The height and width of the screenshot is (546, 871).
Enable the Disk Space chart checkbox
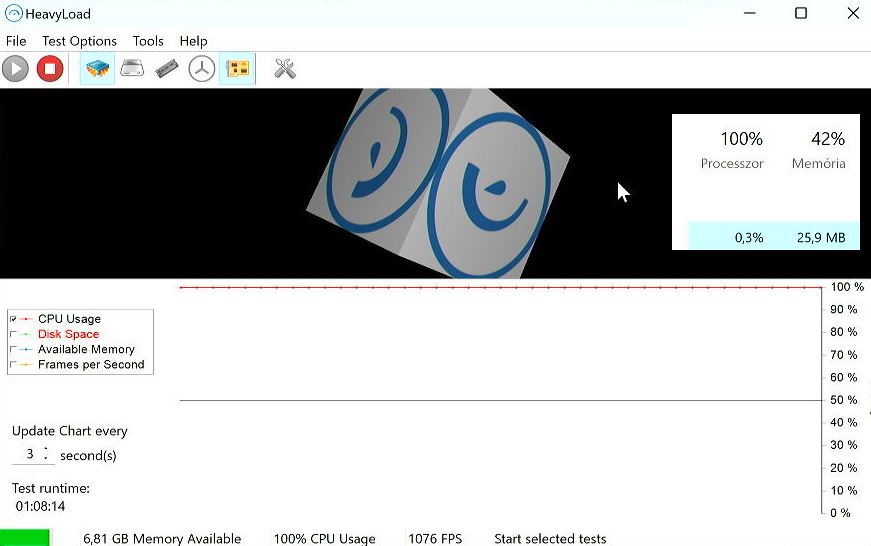point(13,334)
